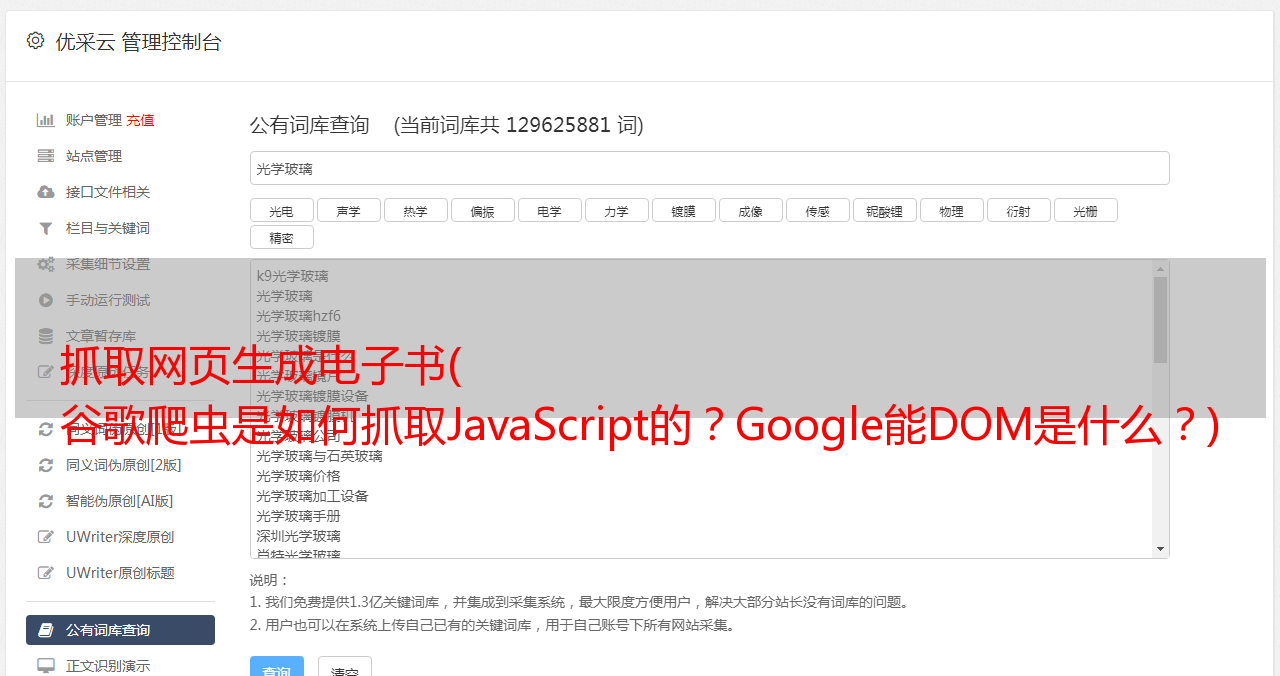Click the gears icon for 采集细节设置
Image resolution: width=1280 pixels, height=676 pixels.
(x=46, y=264)
